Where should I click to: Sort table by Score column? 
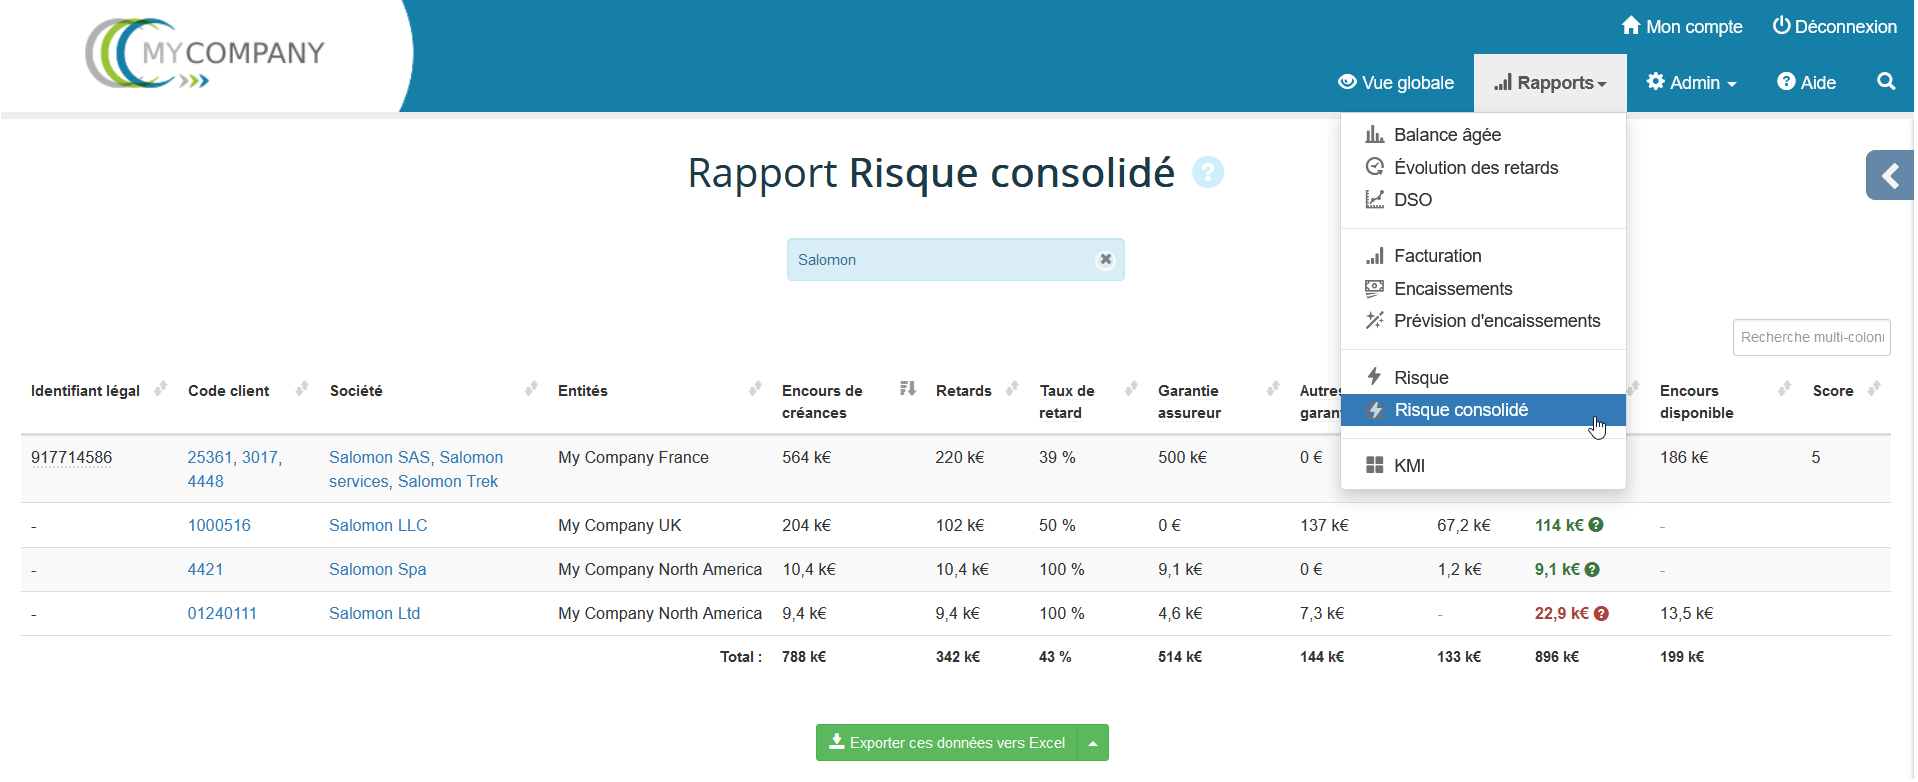click(1873, 389)
